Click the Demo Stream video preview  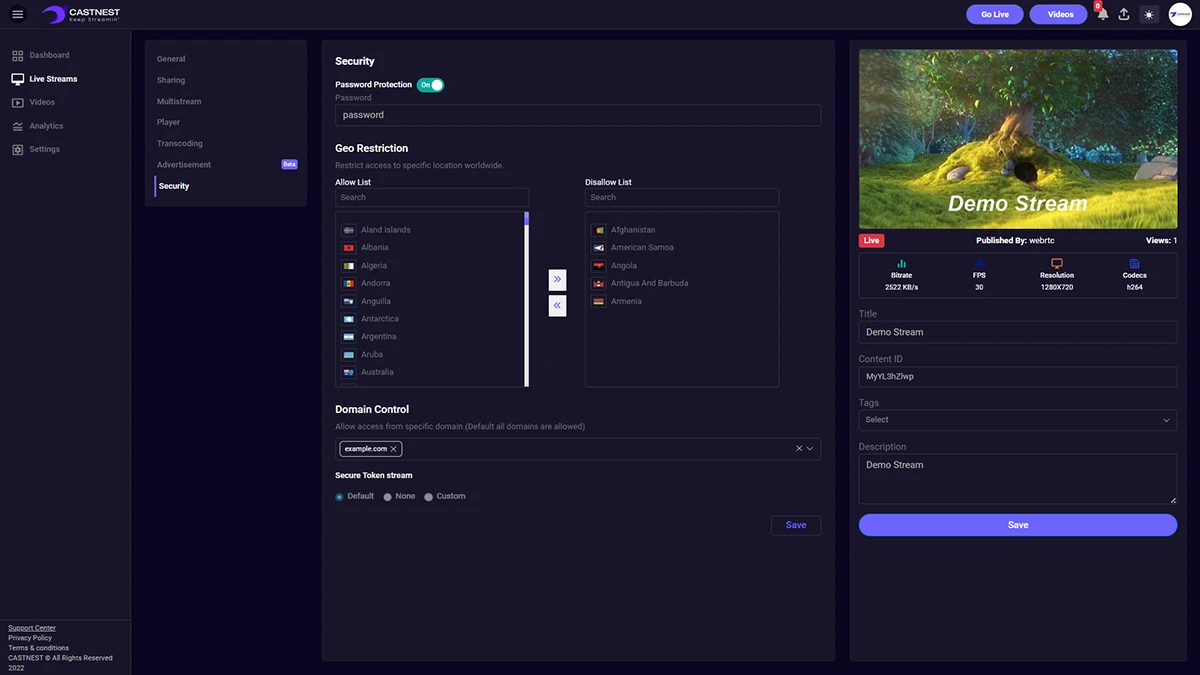pos(1018,139)
